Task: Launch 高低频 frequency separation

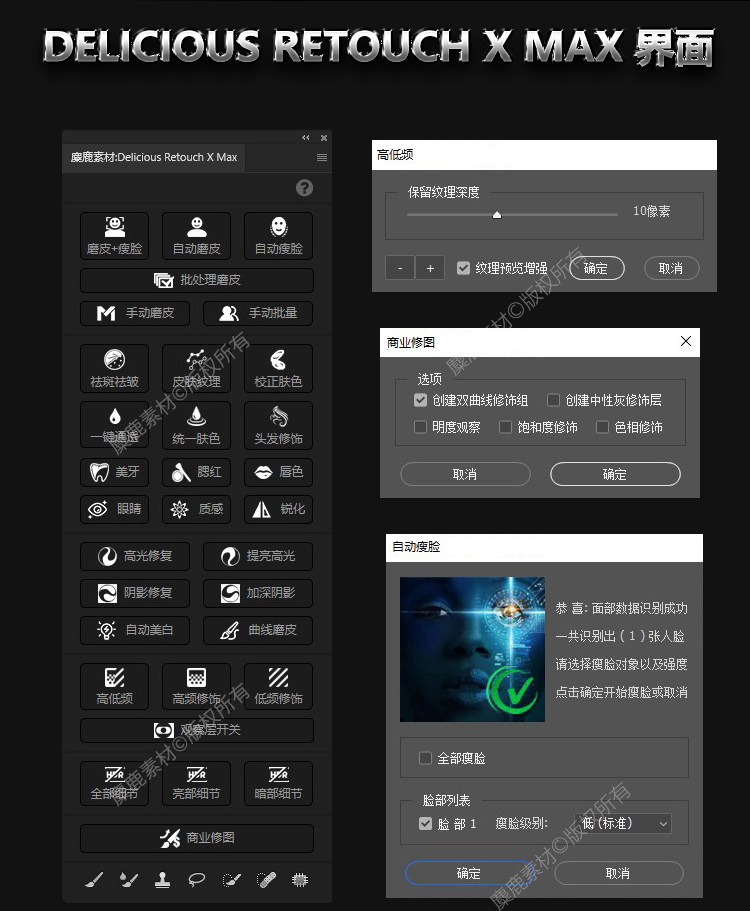Action: click(x=114, y=686)
